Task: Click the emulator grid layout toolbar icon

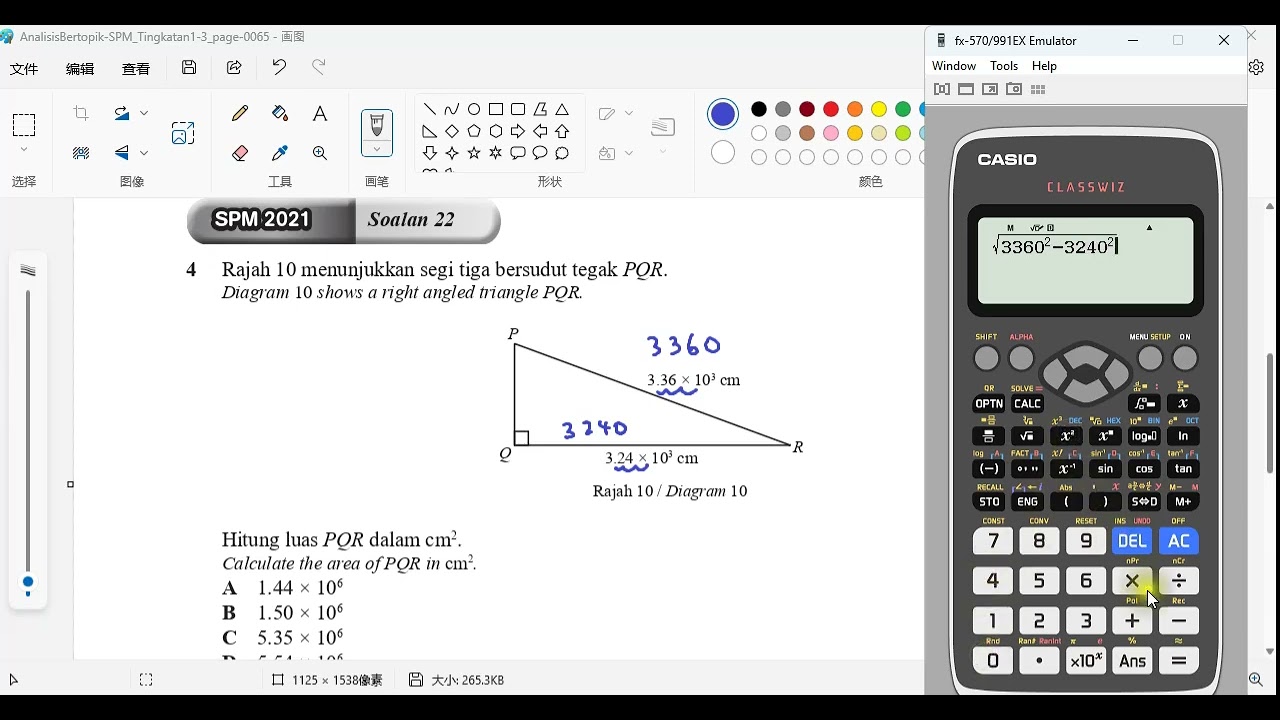Action: click(1038, 89)
